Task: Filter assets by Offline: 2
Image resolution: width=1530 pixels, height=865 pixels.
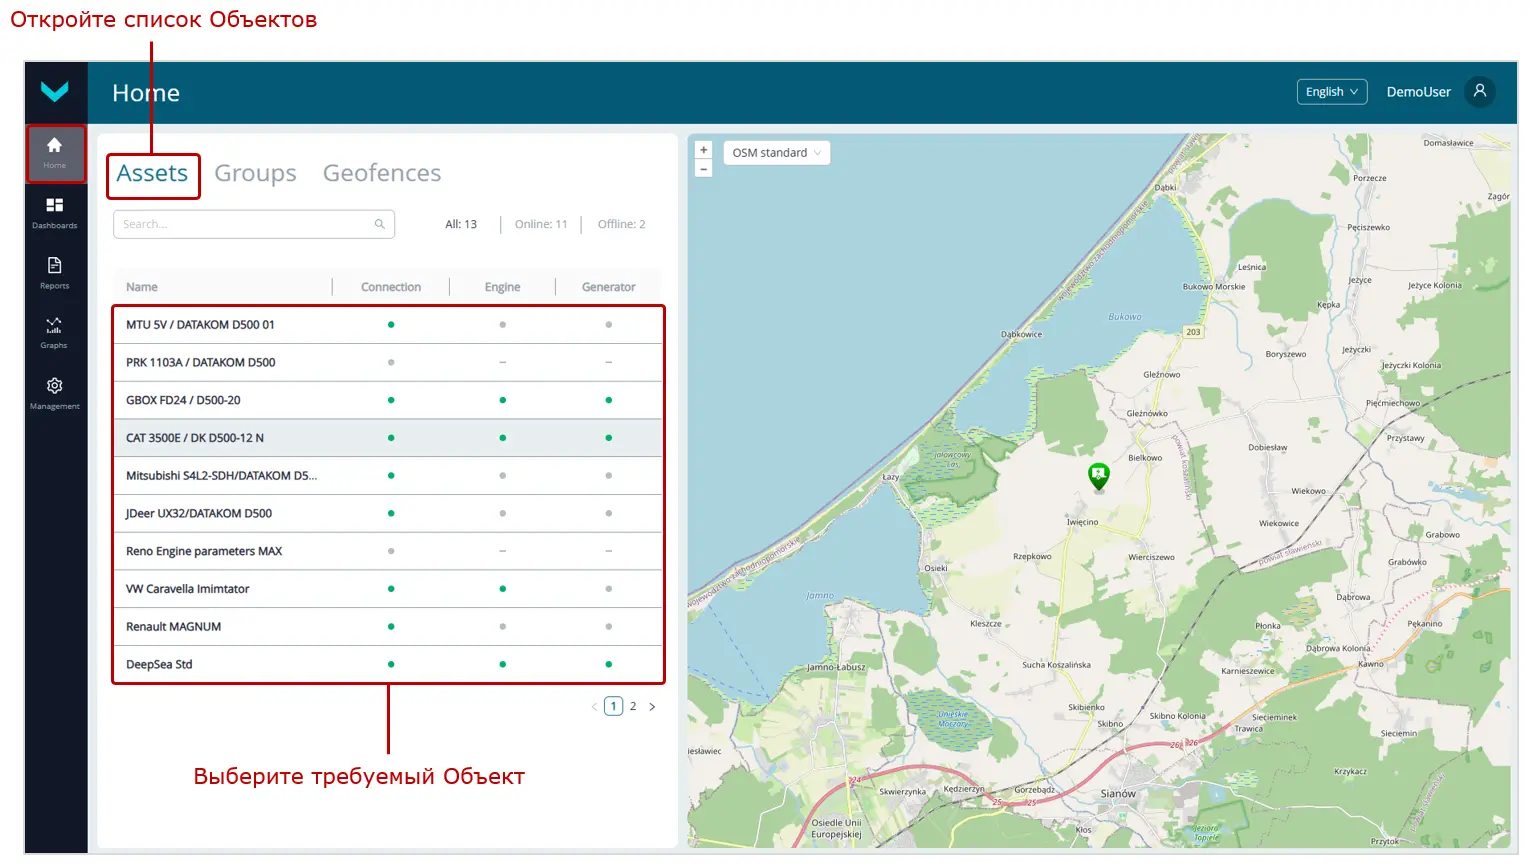Action: [621, 225]
